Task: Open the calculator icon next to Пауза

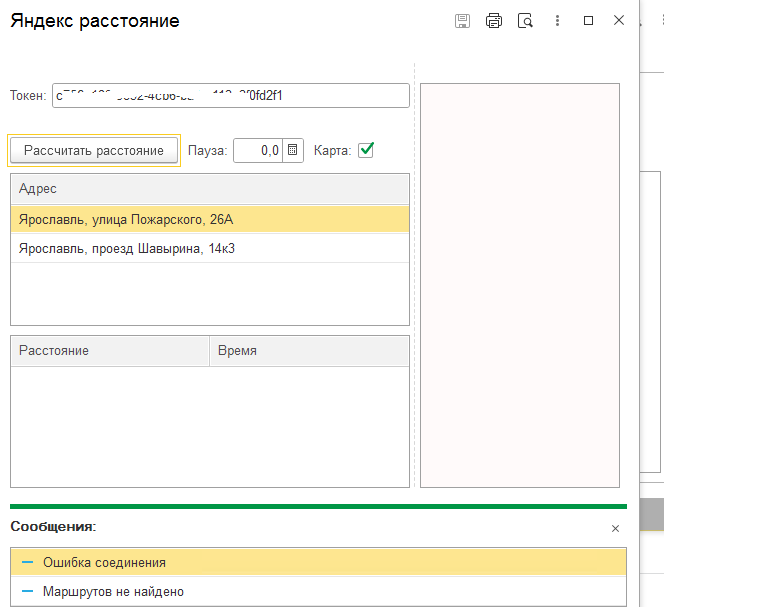Action: [292, 150]
